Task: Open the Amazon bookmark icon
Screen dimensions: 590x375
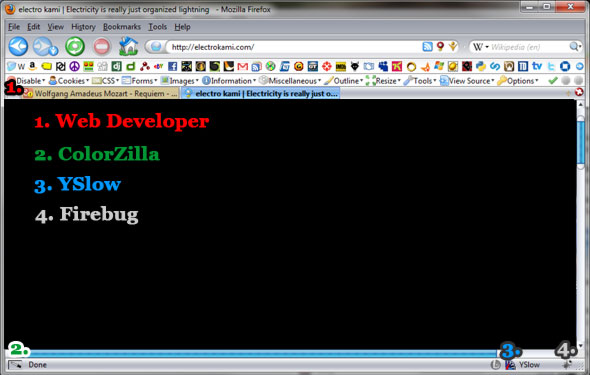Action: point(33,67)
